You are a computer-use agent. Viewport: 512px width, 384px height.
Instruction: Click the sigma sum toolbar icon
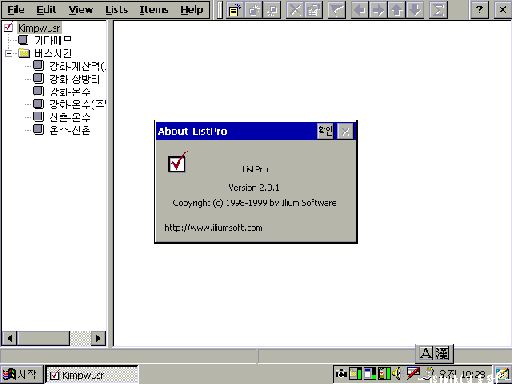pyautogui.click(x=438, y=10)
